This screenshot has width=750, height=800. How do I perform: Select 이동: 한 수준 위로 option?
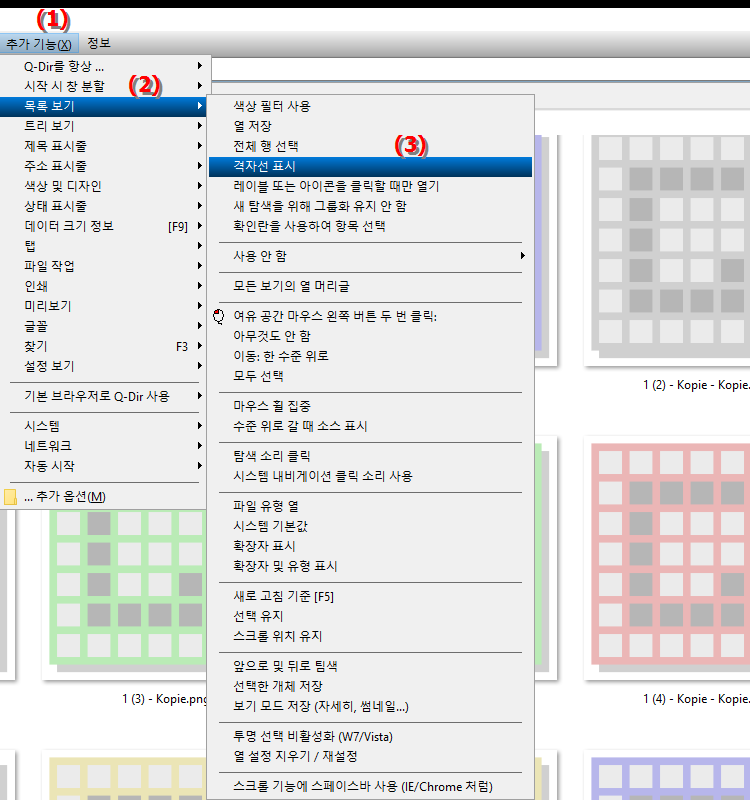click(x=370, y=356)
